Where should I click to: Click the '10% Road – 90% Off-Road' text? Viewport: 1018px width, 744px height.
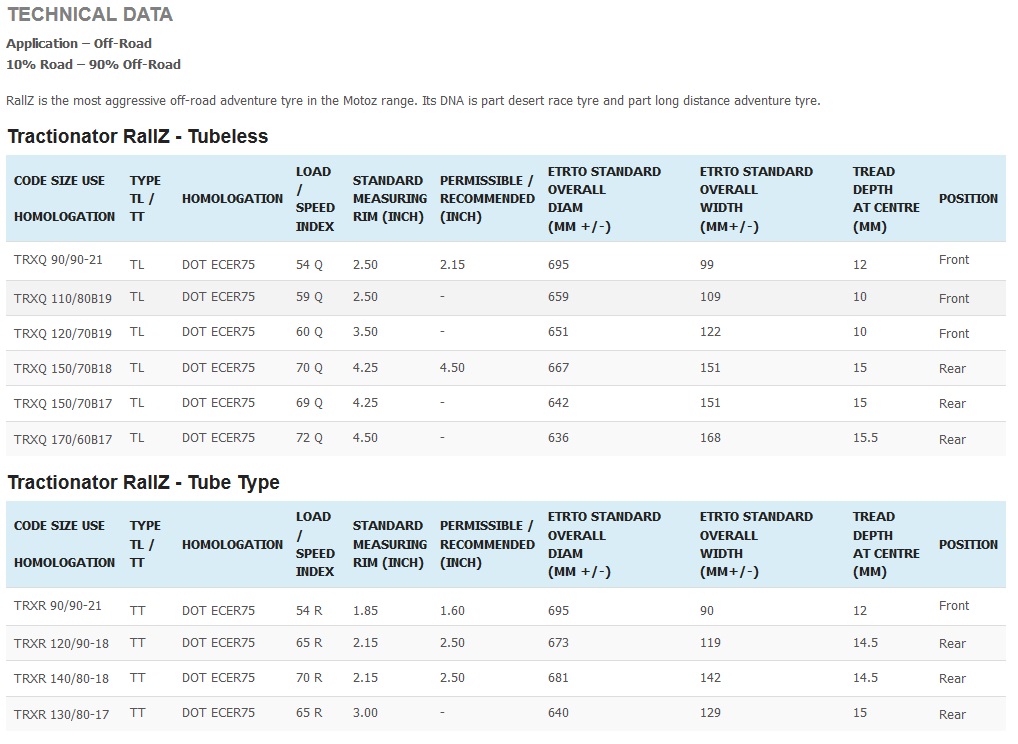coord(93,64)
